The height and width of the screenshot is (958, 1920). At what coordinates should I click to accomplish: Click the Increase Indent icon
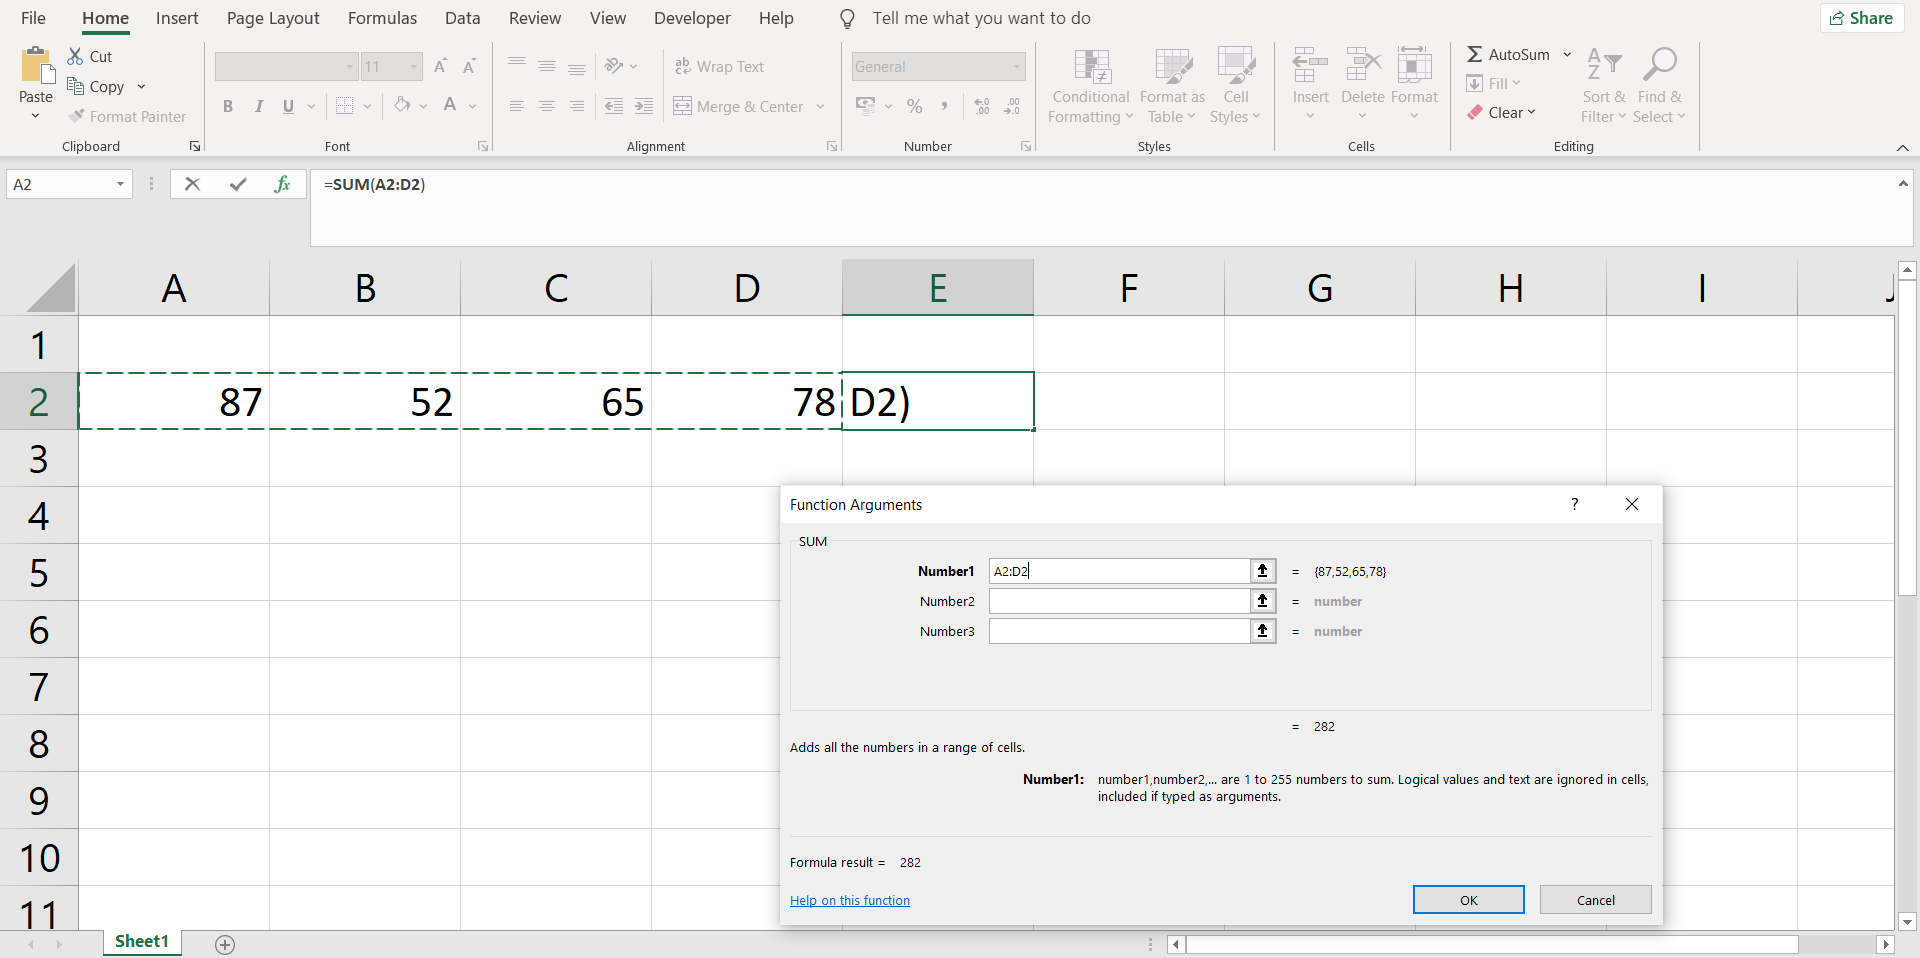[x=644, y=106]
